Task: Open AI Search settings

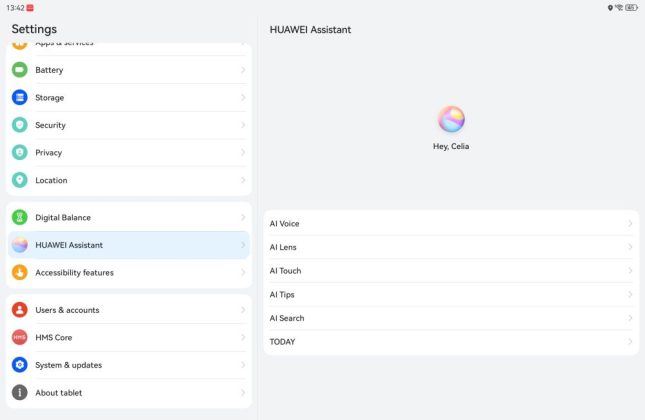Action: click(x=450, y=318)
